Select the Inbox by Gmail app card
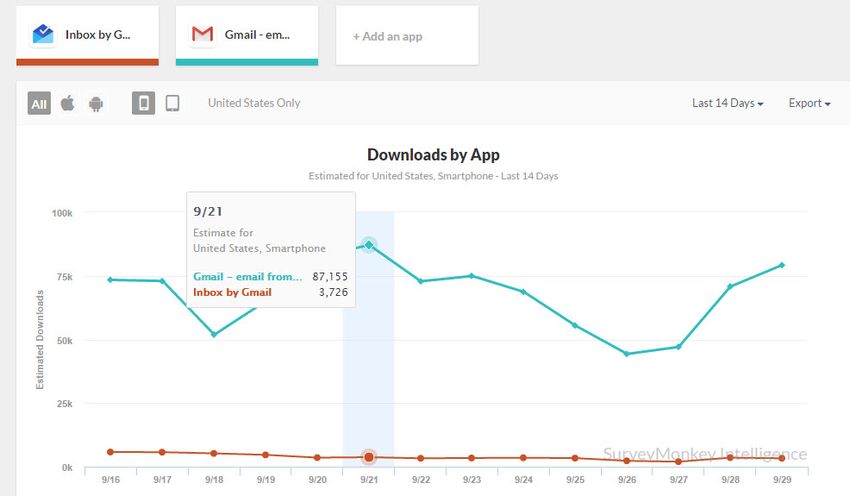This screenshot has width=850, height=496. click(x=87, y=36)
